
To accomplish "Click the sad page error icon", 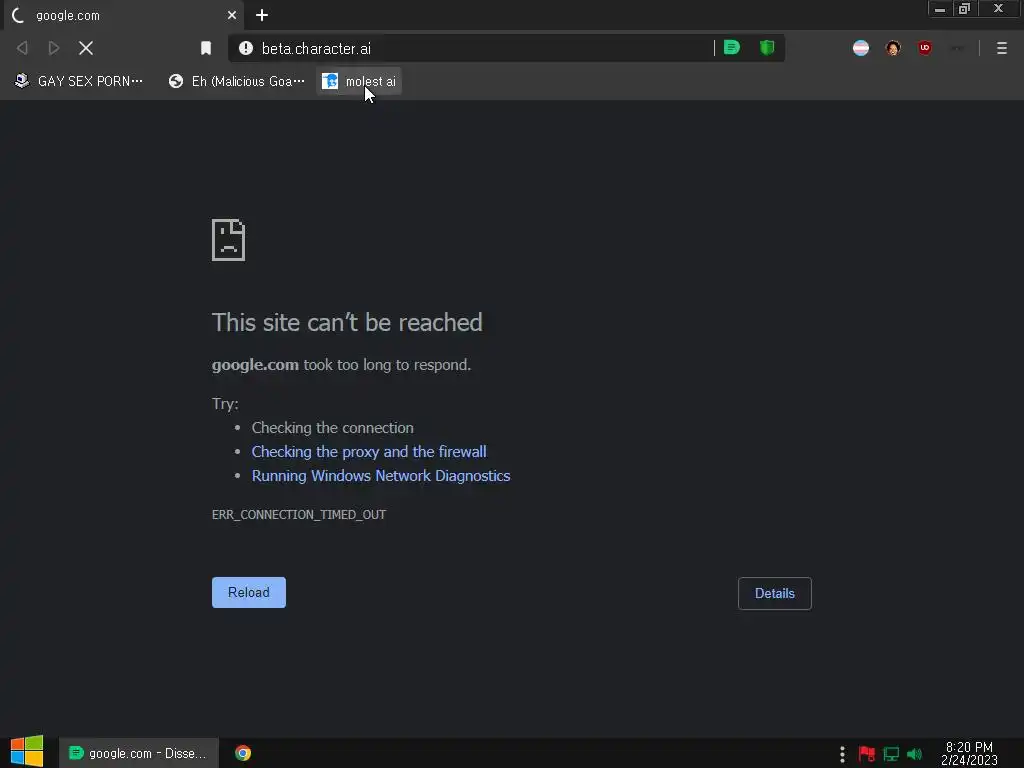I will (x=229, y=240).
